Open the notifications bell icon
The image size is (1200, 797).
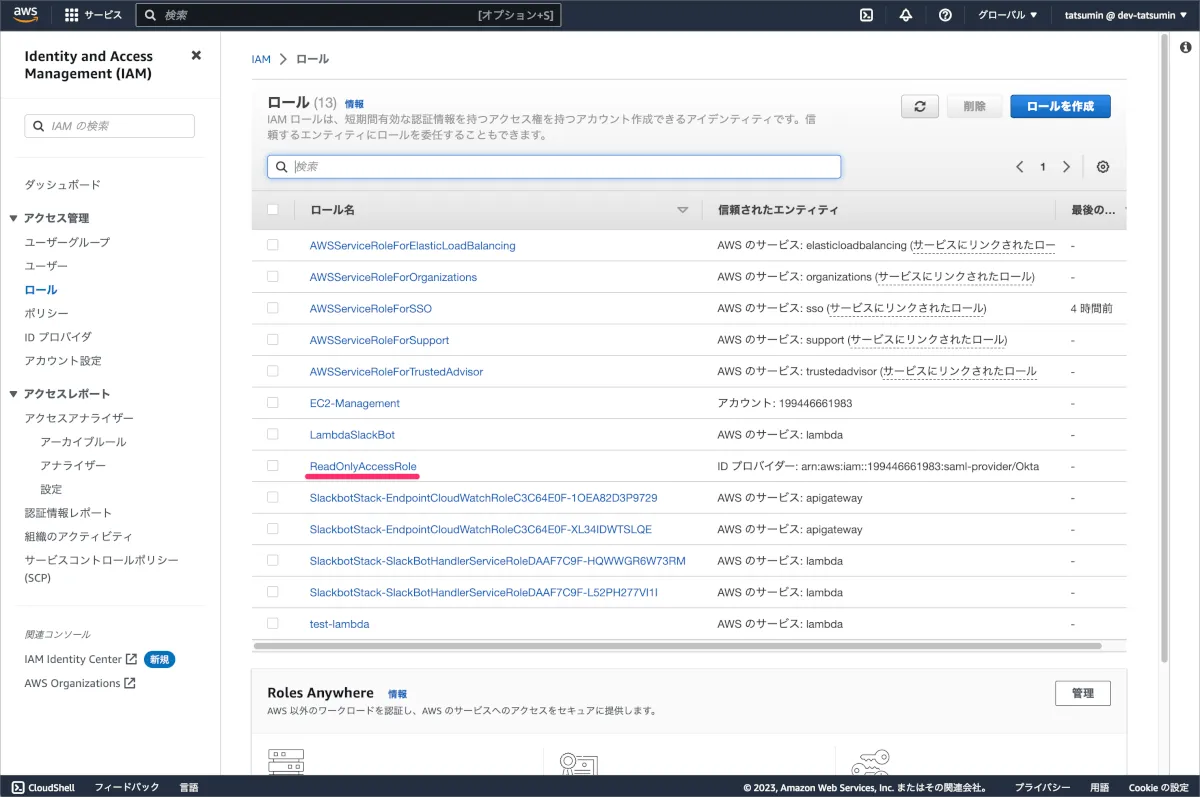[x=906, y=15]
